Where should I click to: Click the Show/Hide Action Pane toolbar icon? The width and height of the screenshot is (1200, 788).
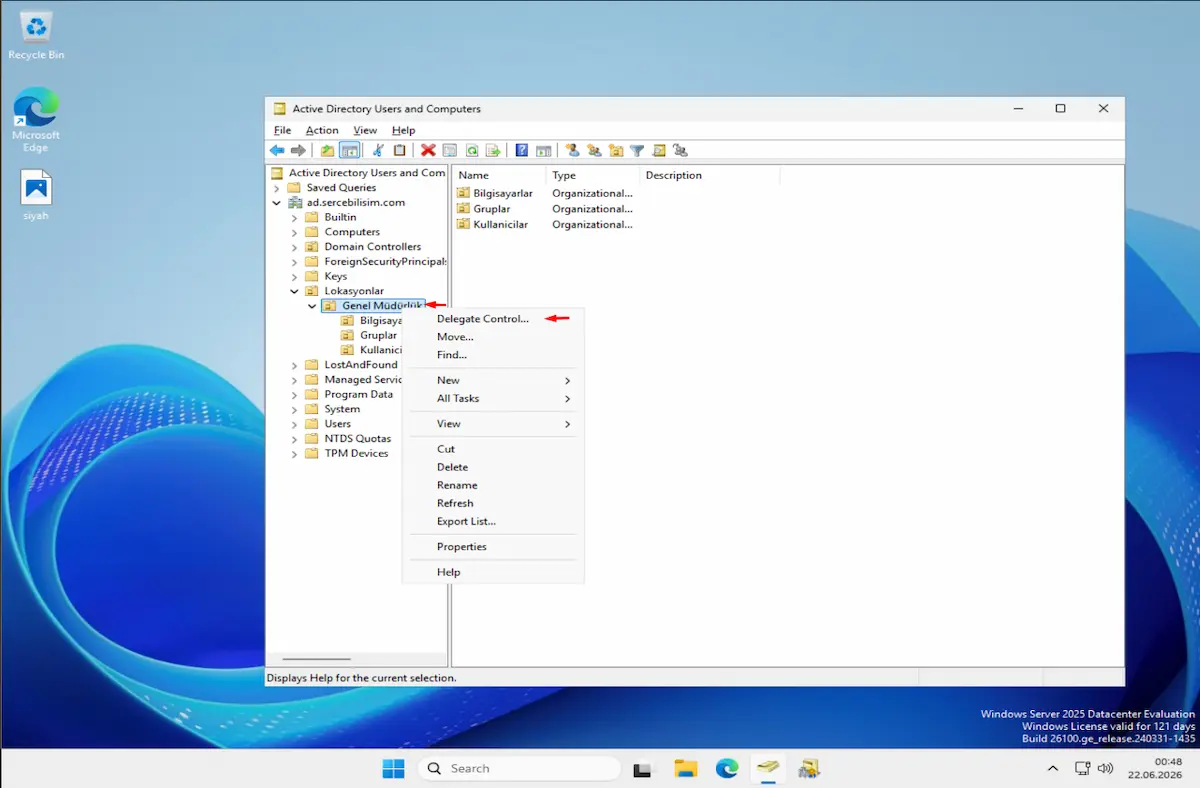(x=544, y=150)
